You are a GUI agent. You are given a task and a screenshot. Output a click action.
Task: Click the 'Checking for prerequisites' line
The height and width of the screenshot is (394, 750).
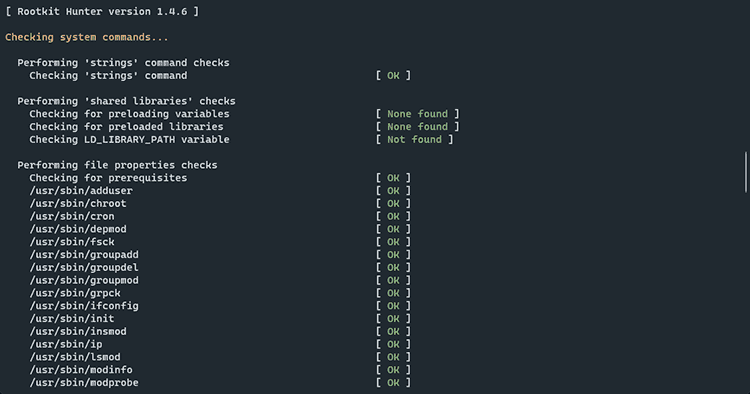[108, 178]
